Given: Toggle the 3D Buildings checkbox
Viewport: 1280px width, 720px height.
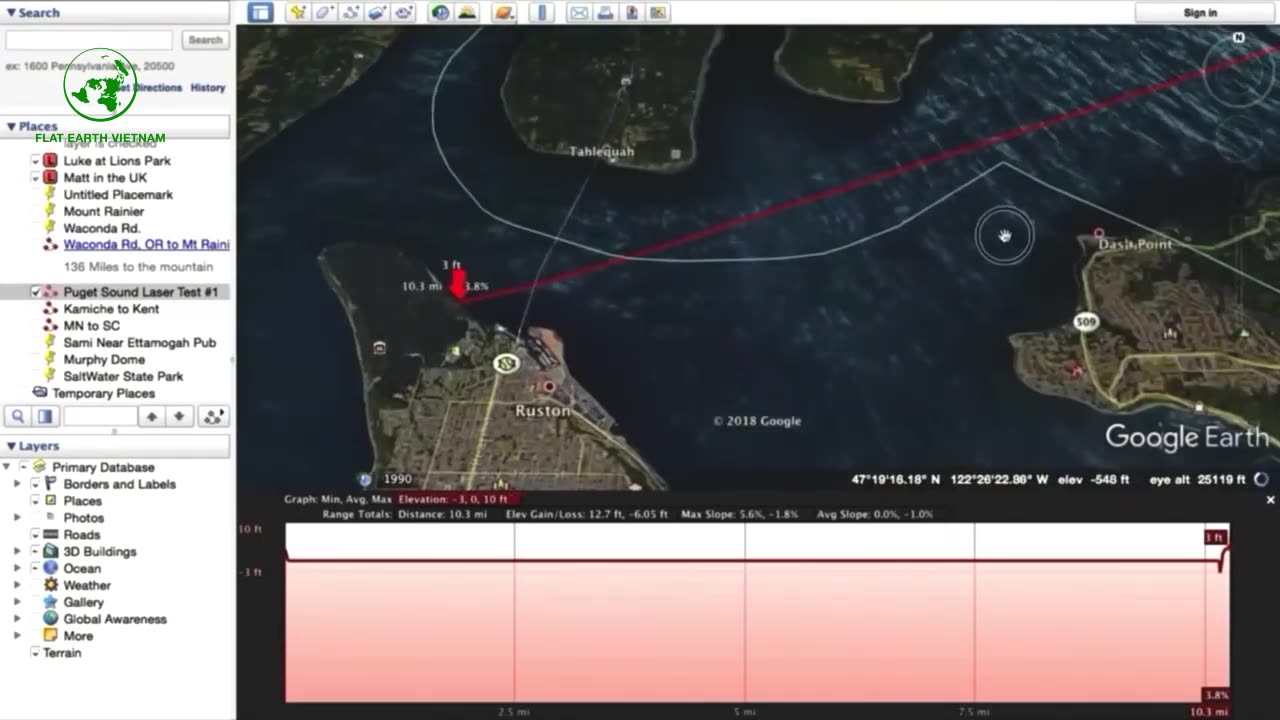Looking at the screenshot, I should point(36,552).
